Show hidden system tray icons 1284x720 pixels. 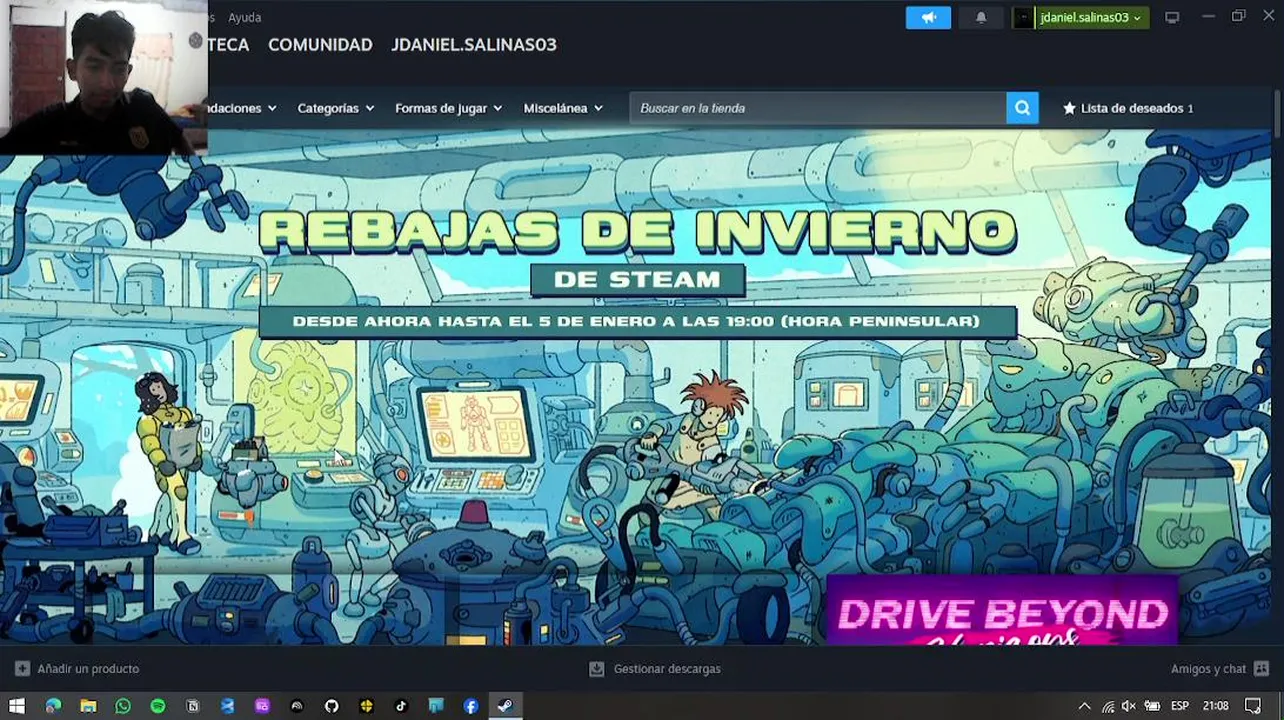(1084, 706)
